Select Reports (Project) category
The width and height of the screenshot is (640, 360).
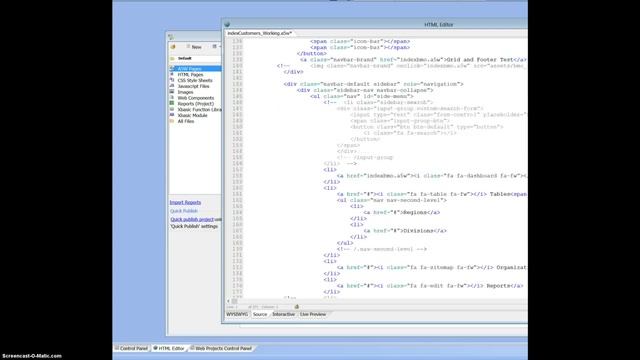tap(196, 104)
